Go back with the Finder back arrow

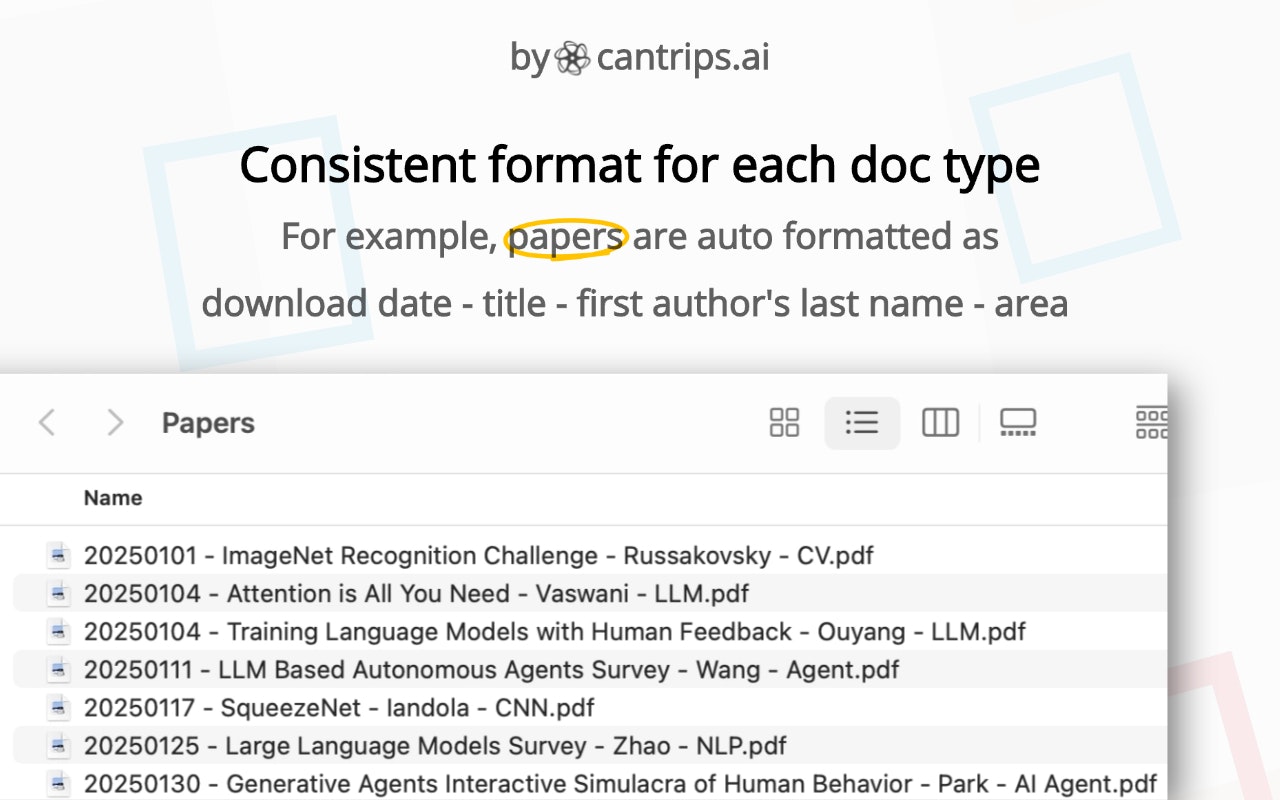pyautogui.click(x=46, y=423)
